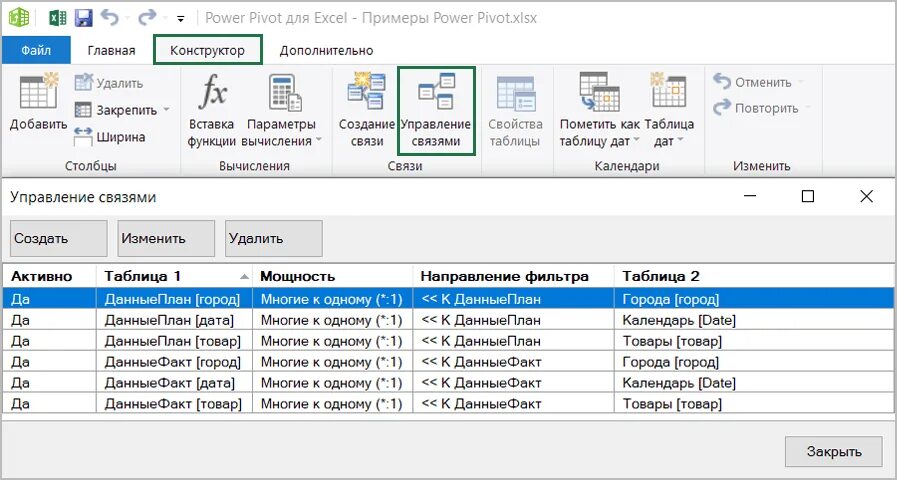Select row ДанныеПлан [дата]
This screenshot has width=897, height=480.
(448, 320)
